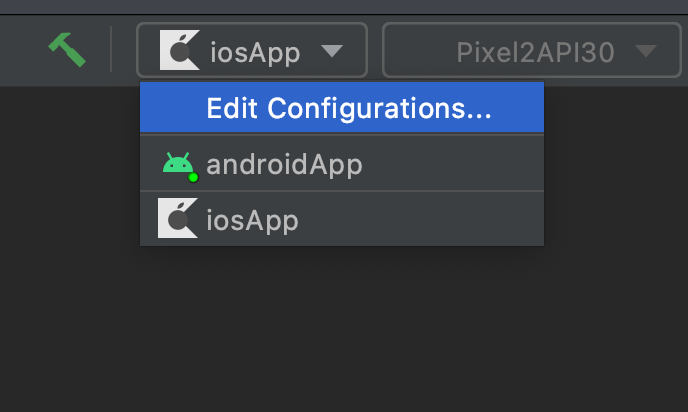Click the vertical separator next to the hammer
This screenshot has width=688, height=412.
[111, 49]
